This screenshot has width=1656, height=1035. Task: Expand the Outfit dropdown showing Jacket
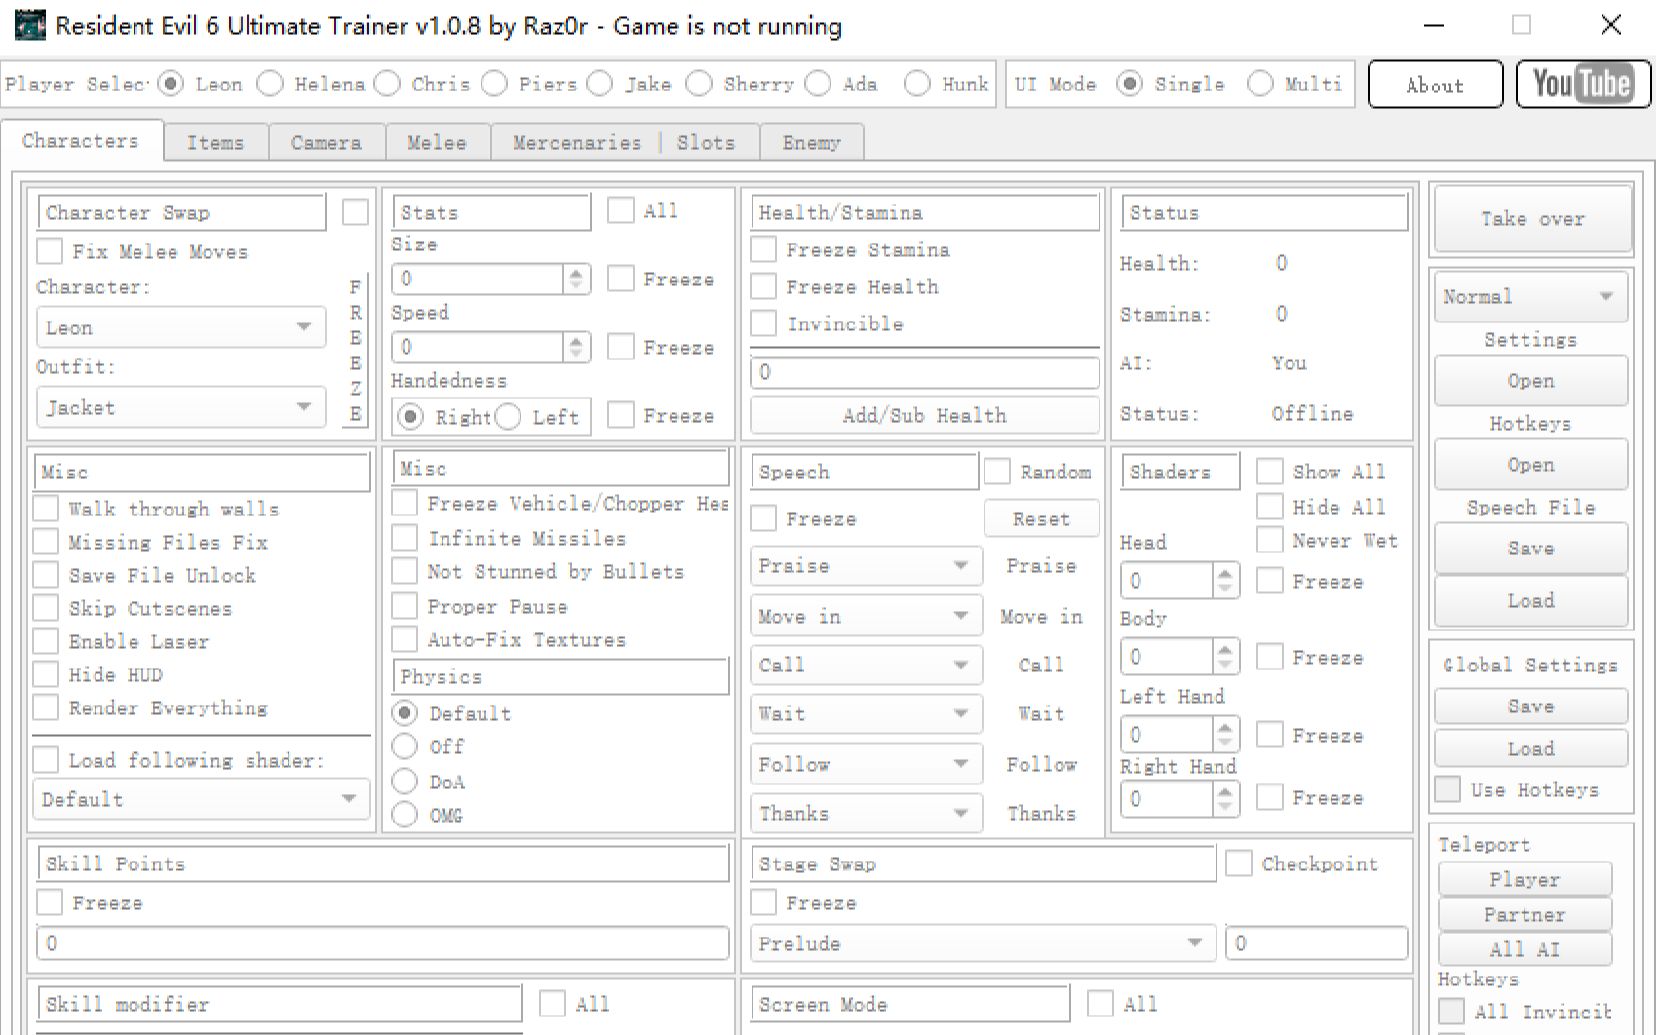[x=181, y=407]
